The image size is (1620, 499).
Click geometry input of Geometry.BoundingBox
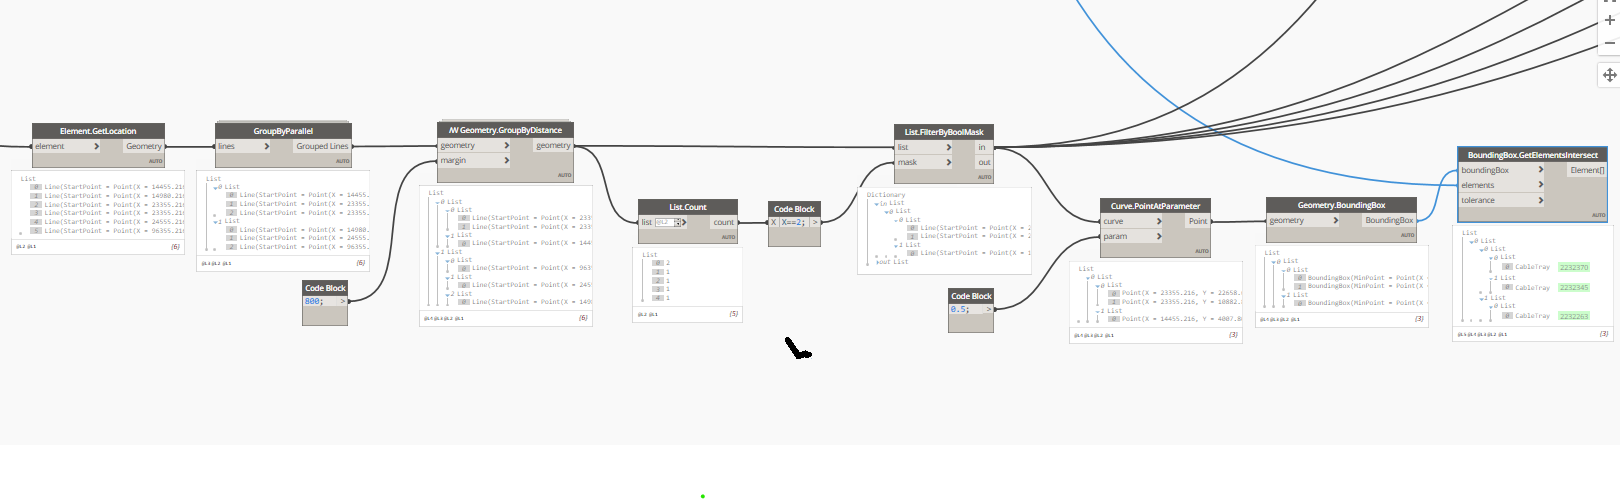pos(1303,220)
